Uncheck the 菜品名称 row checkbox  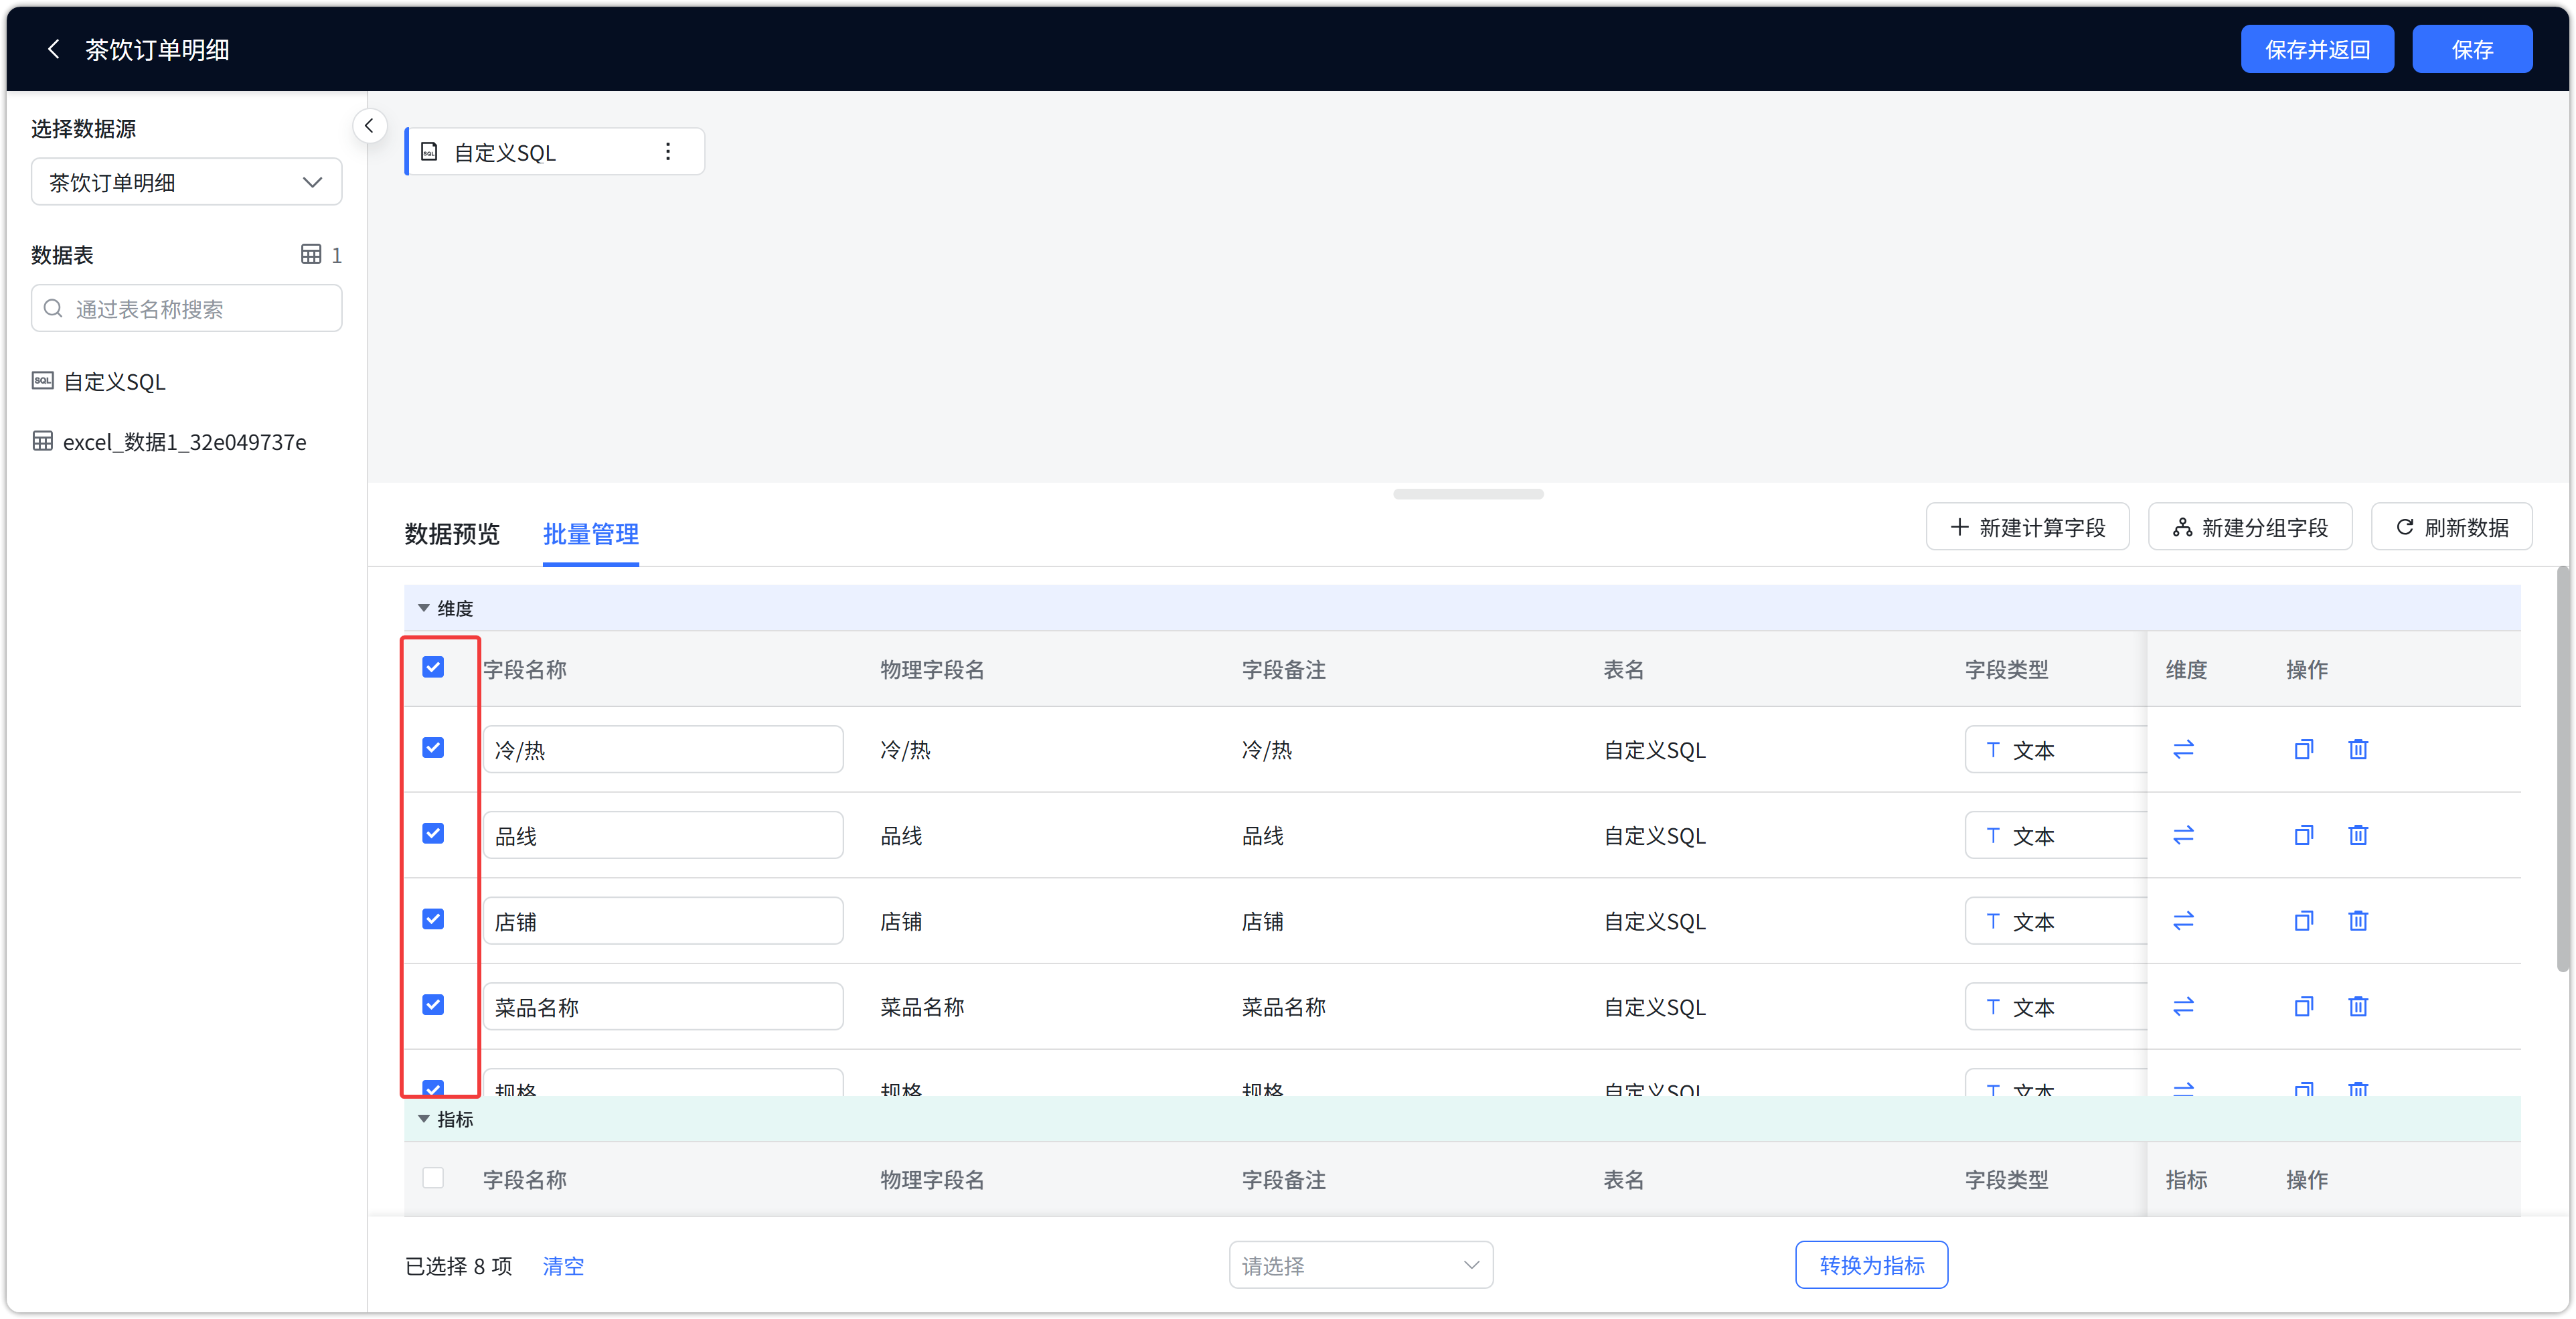(433, 1005)
